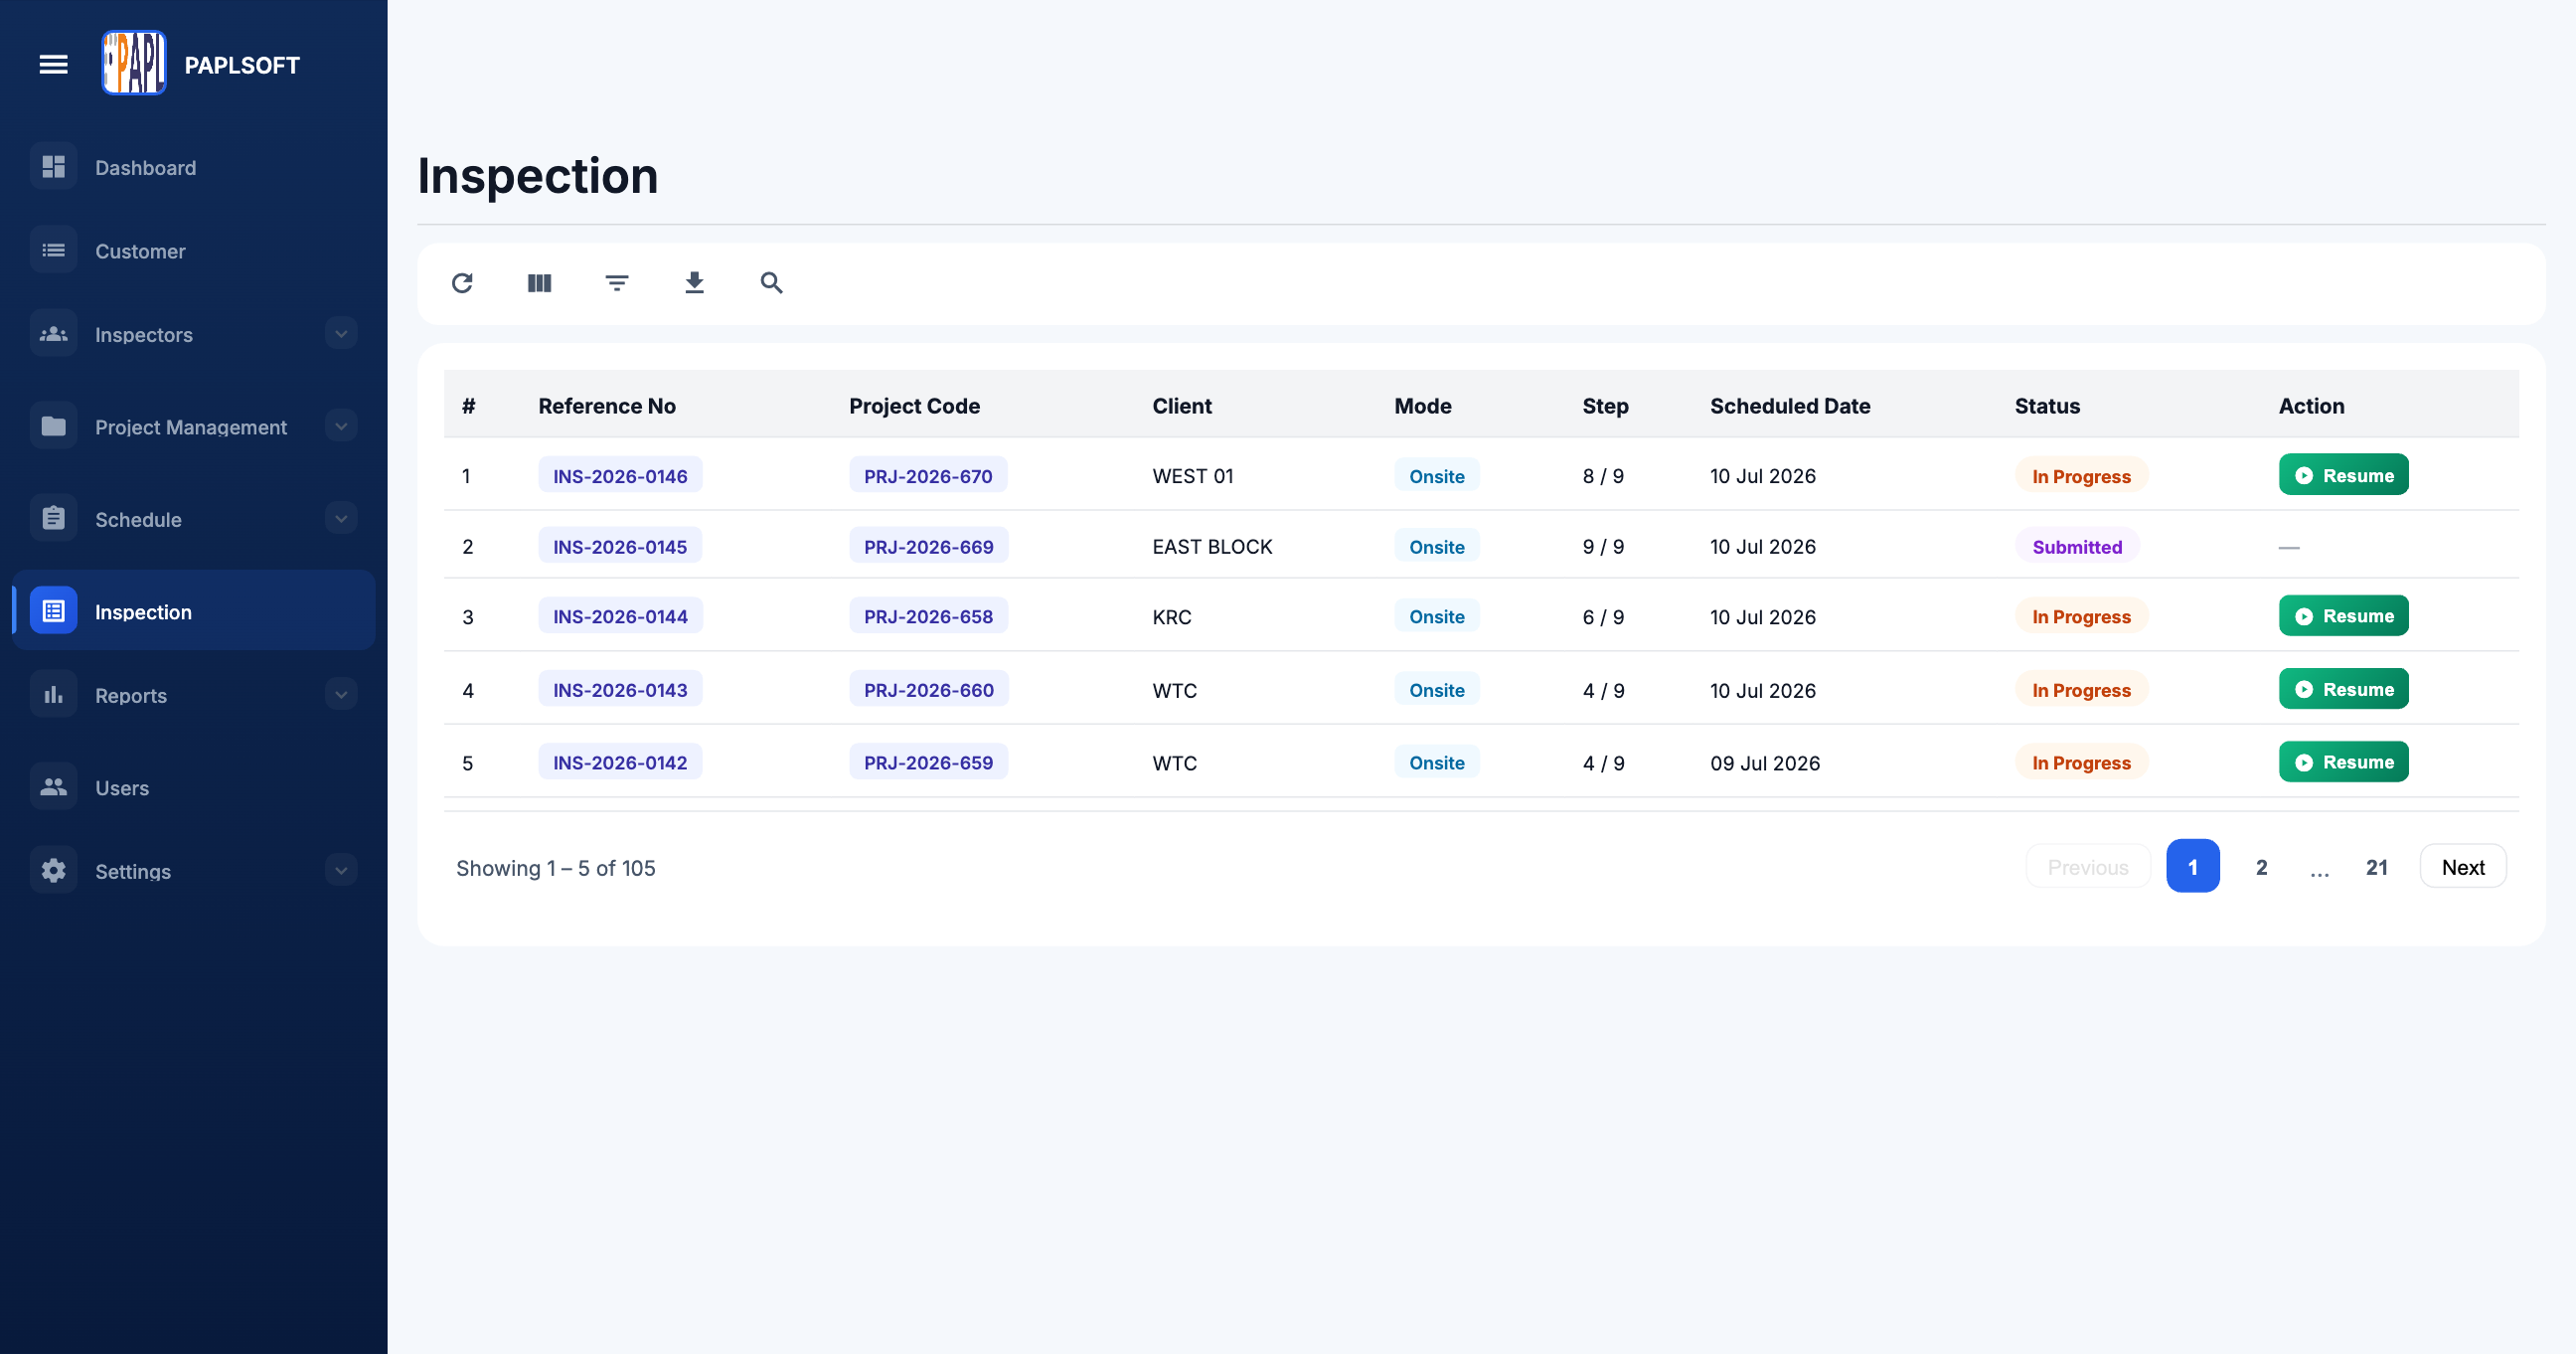Go to the Next page
2576x1354 pixels.
(2462, 867)
